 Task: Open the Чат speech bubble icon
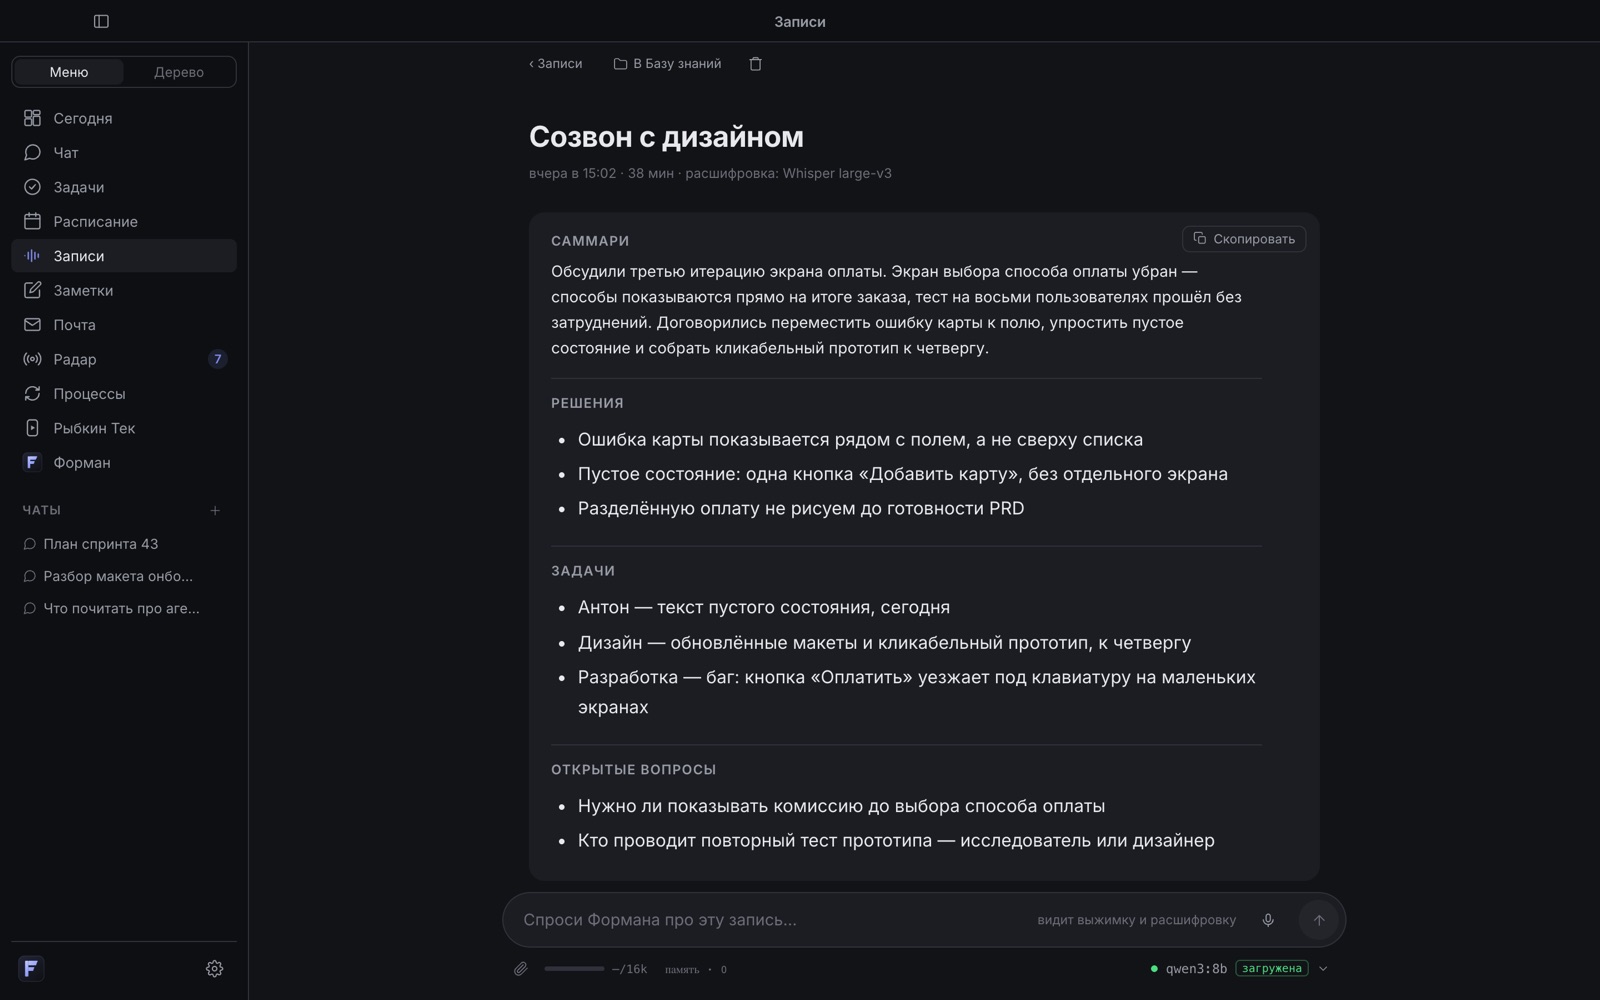click(32, 152)
